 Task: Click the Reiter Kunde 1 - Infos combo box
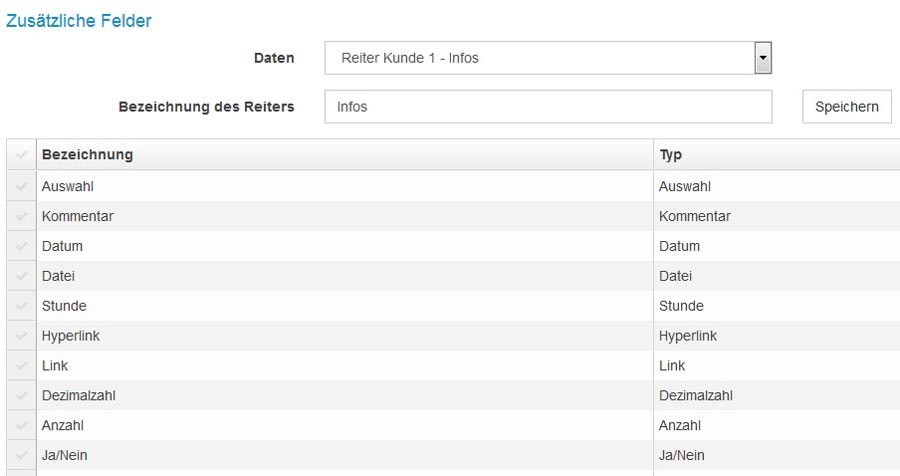click(x=538, y=58)
